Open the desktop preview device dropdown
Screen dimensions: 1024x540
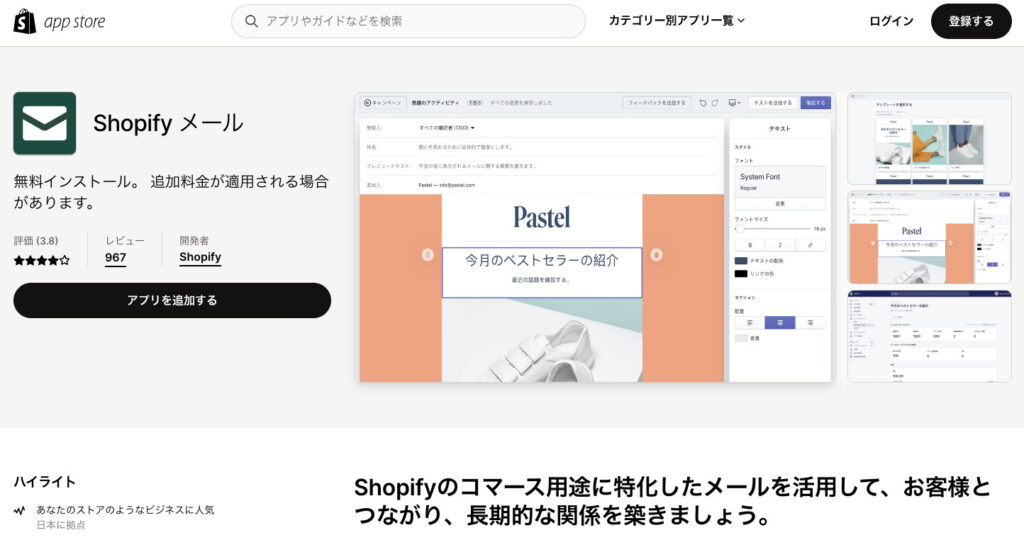(735, 103)
